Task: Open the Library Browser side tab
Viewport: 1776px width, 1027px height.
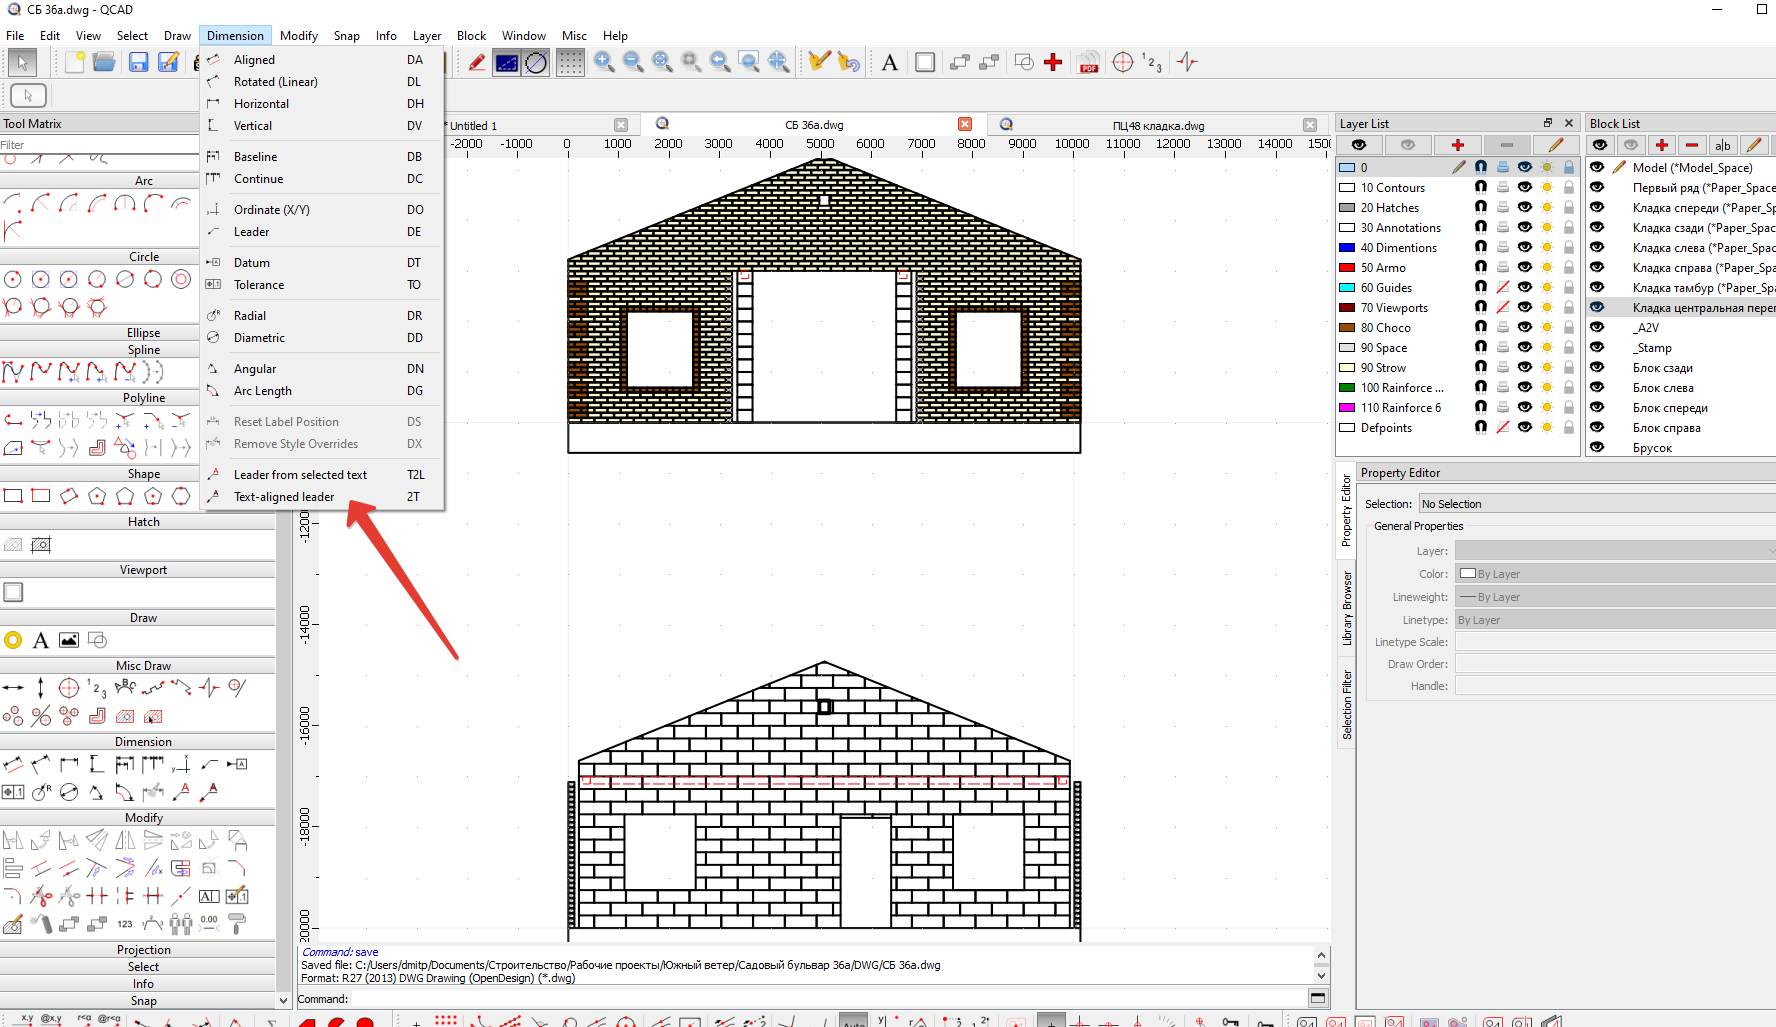Action: 1346,608
